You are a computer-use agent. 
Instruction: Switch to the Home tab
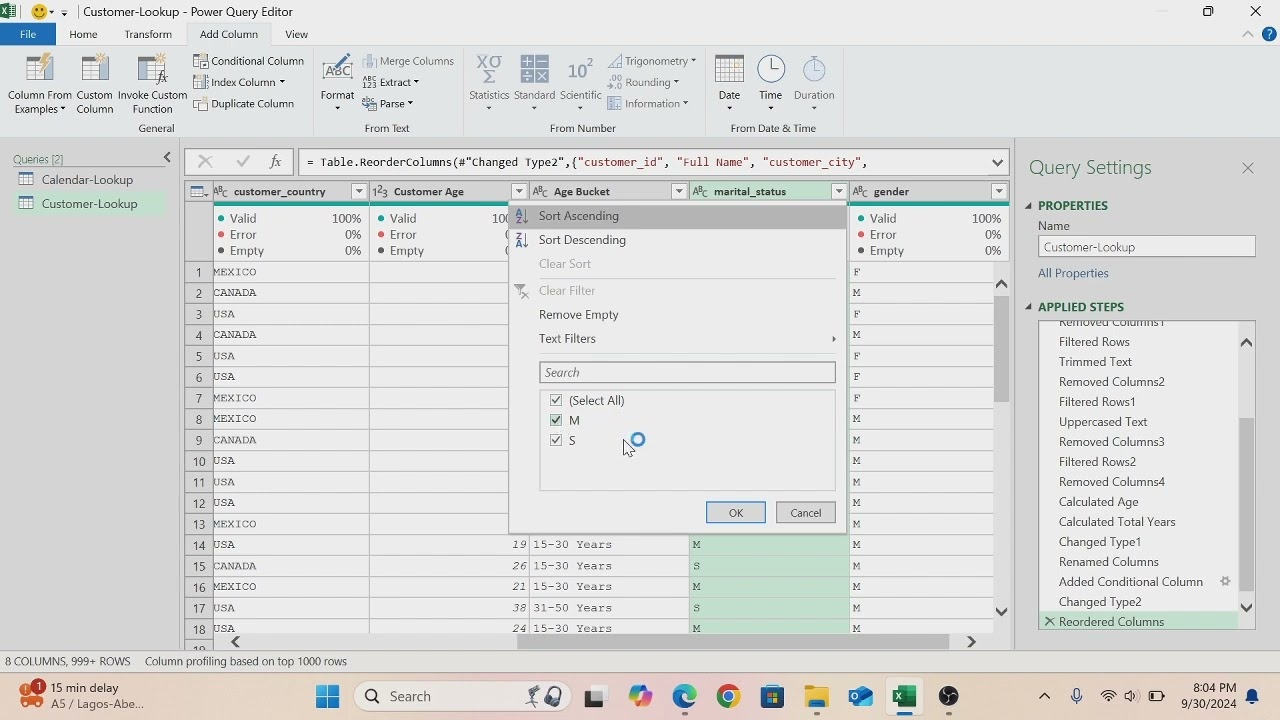click(x=83, y=34)
